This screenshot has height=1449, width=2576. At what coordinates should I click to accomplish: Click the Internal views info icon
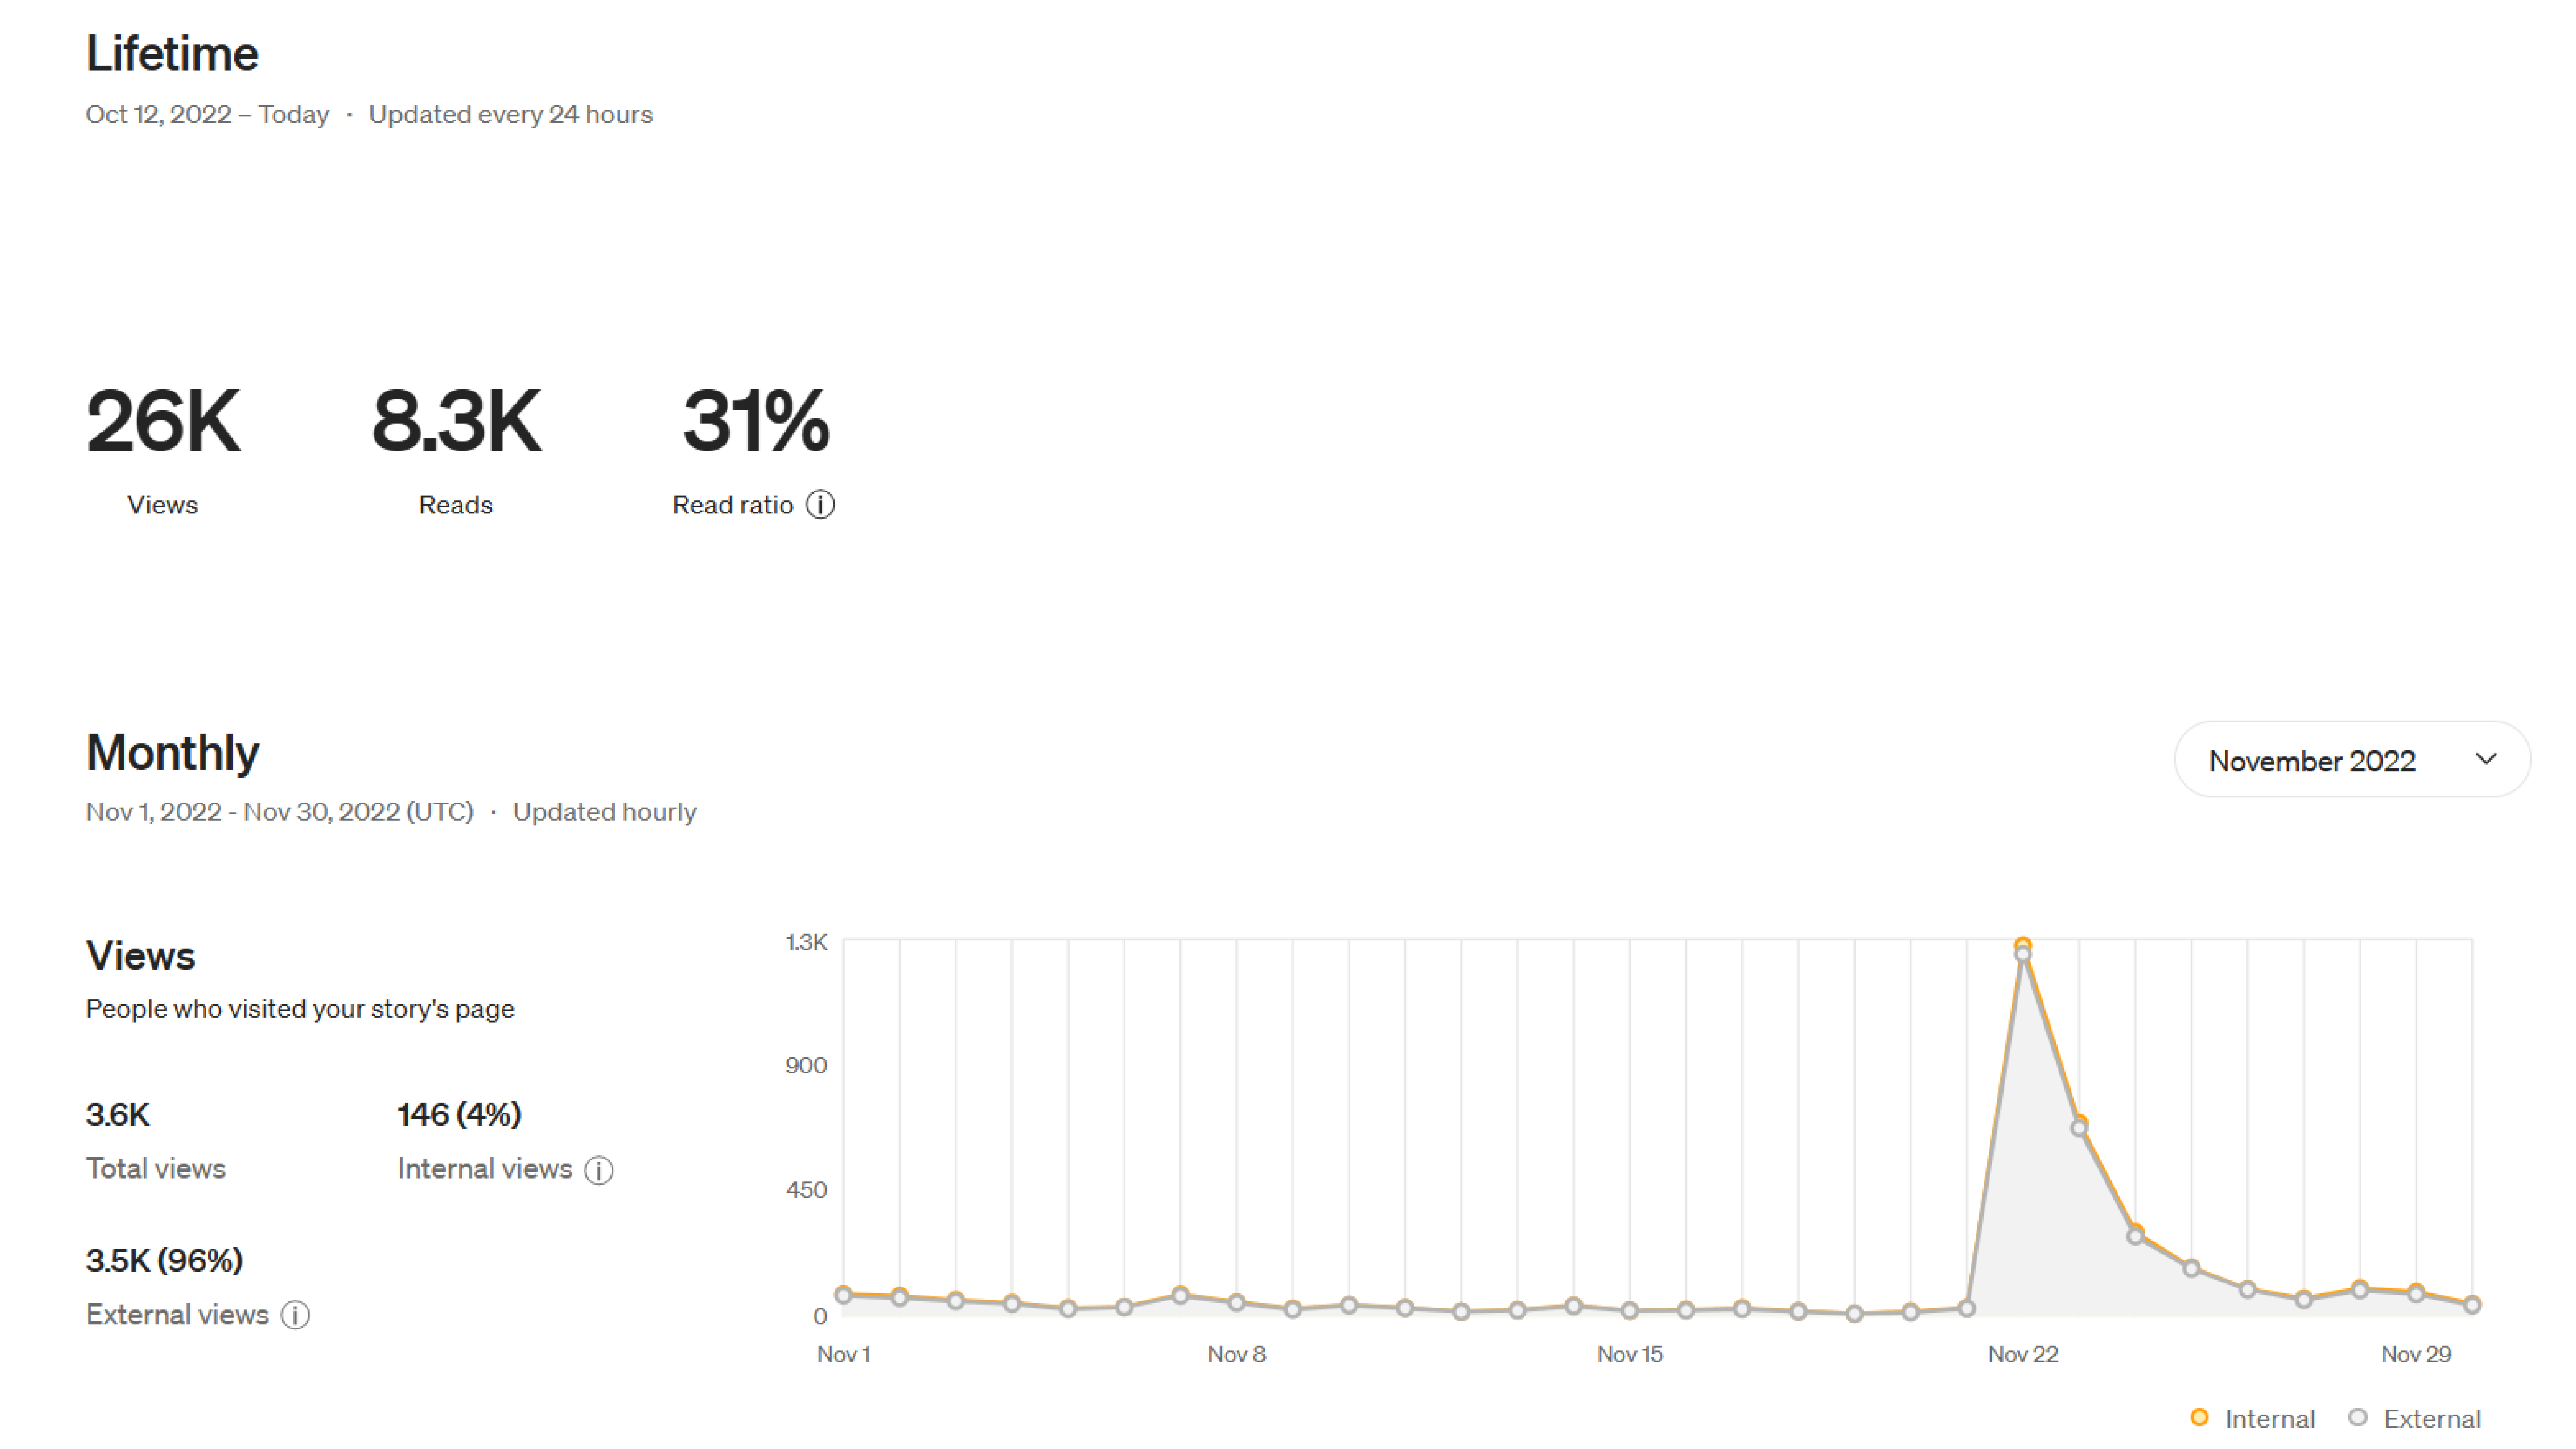pos(598,1170)
